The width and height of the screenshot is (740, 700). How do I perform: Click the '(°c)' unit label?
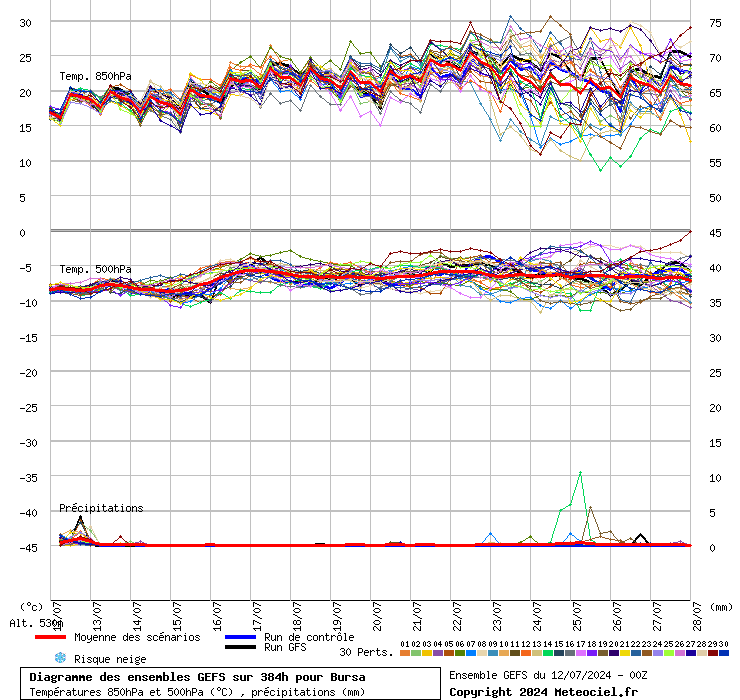click(x=32, y=607)
